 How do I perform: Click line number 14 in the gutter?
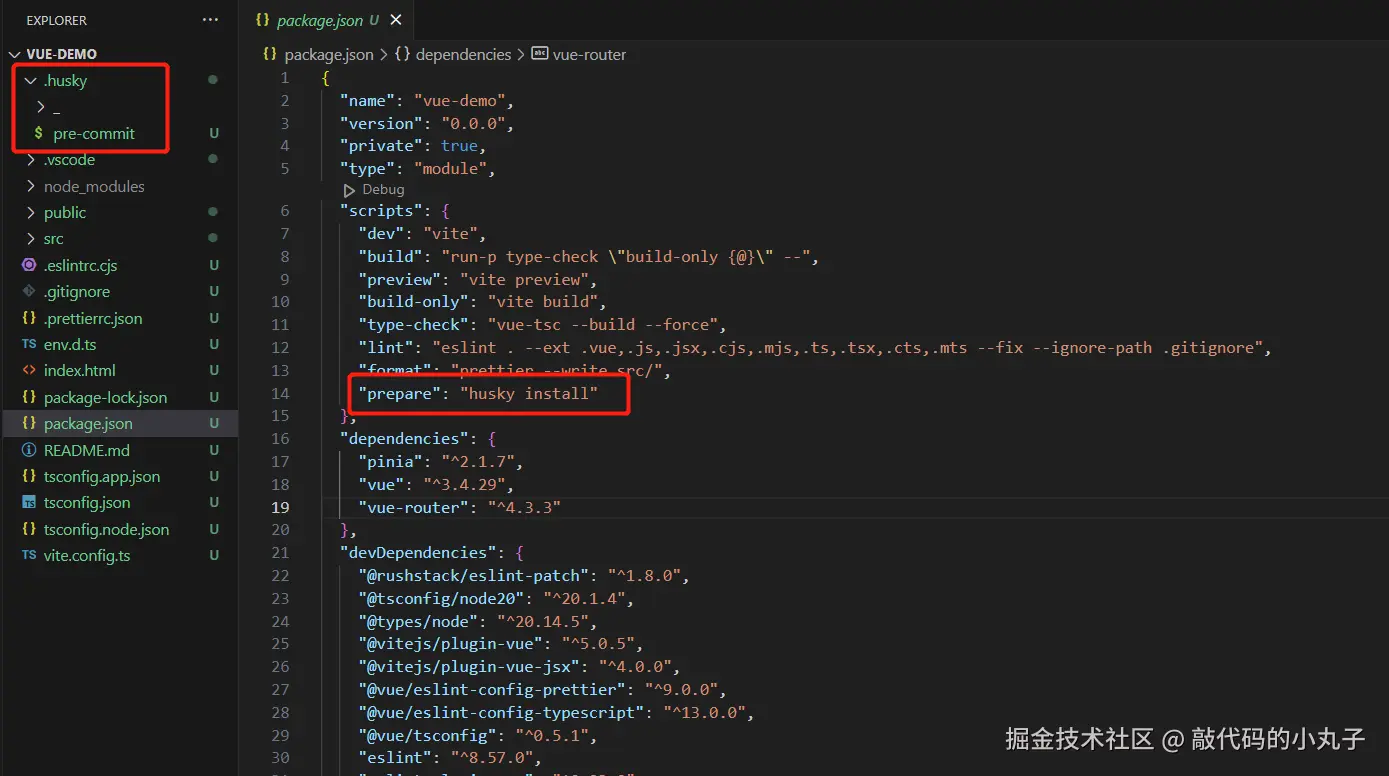pyautogui.click(x=280, y=394)
